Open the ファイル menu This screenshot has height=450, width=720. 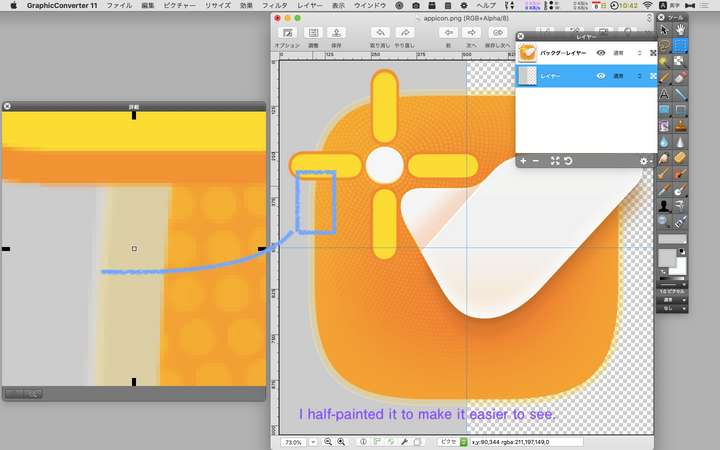(x=119, y=6)
